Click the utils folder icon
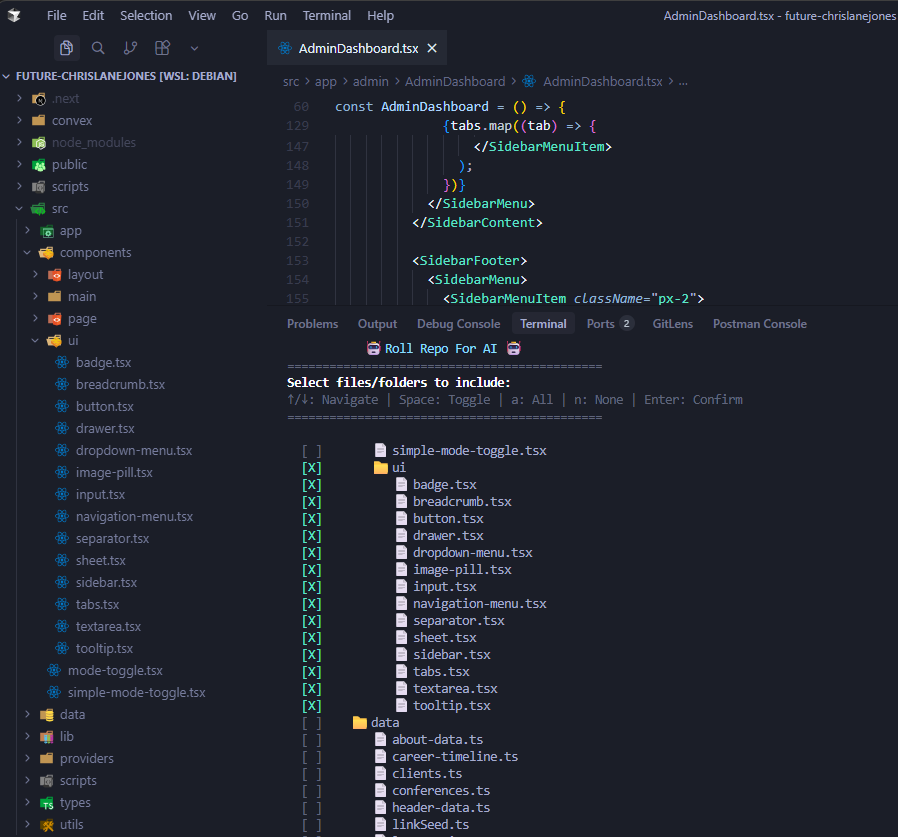 pyautogui.click(x=47, y=825)
